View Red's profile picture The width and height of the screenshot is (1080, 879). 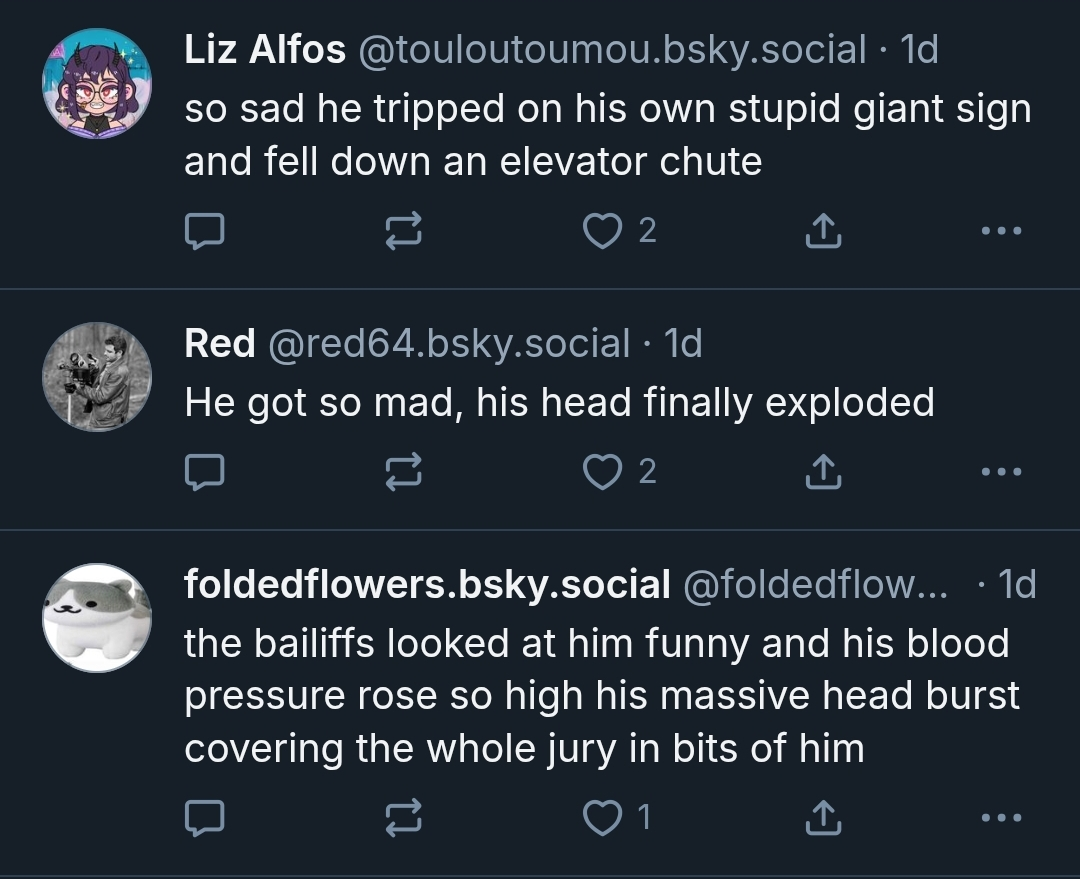(97, 377)
